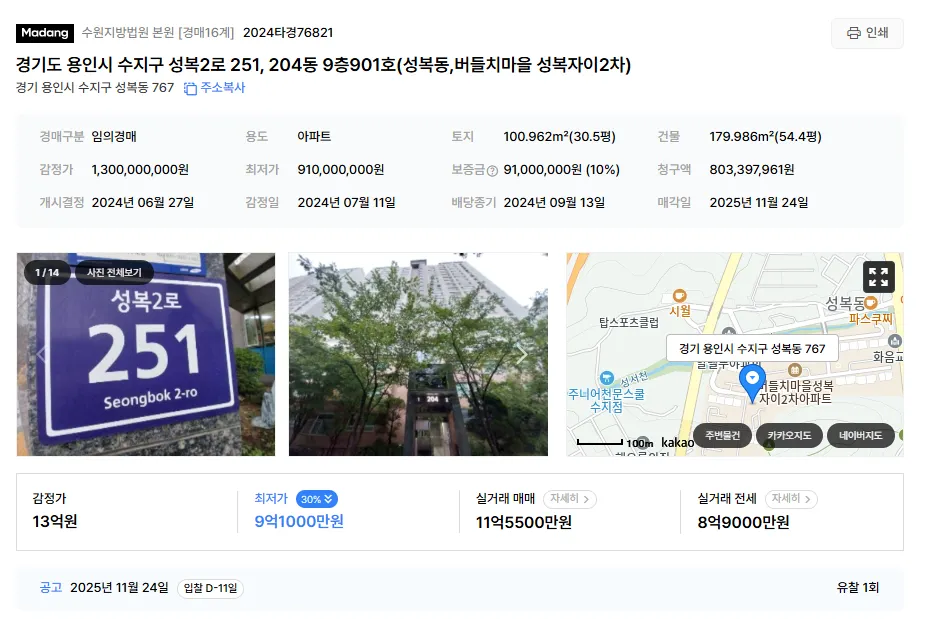
Task: Select the 시월 cafe marker on map
Action: pyautogui.click(x=679, y=295)
